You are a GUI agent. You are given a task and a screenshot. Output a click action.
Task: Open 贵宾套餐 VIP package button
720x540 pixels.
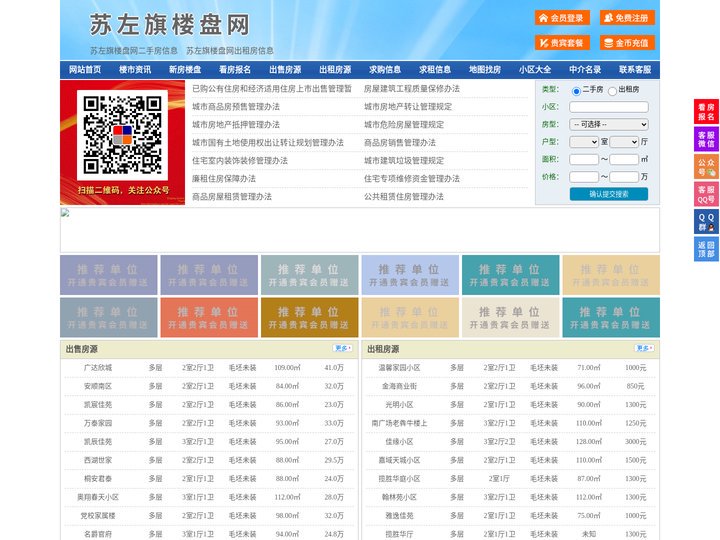point(562,43)
